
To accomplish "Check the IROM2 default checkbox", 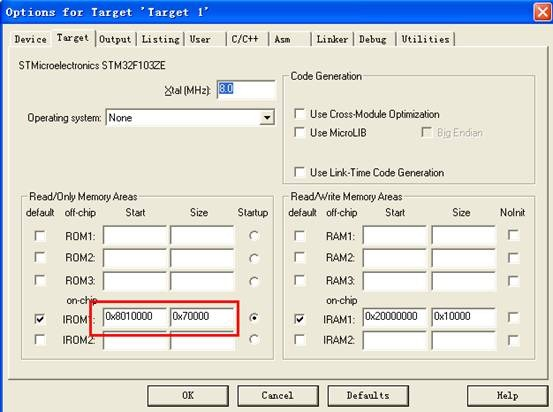I will click(40, 340).
